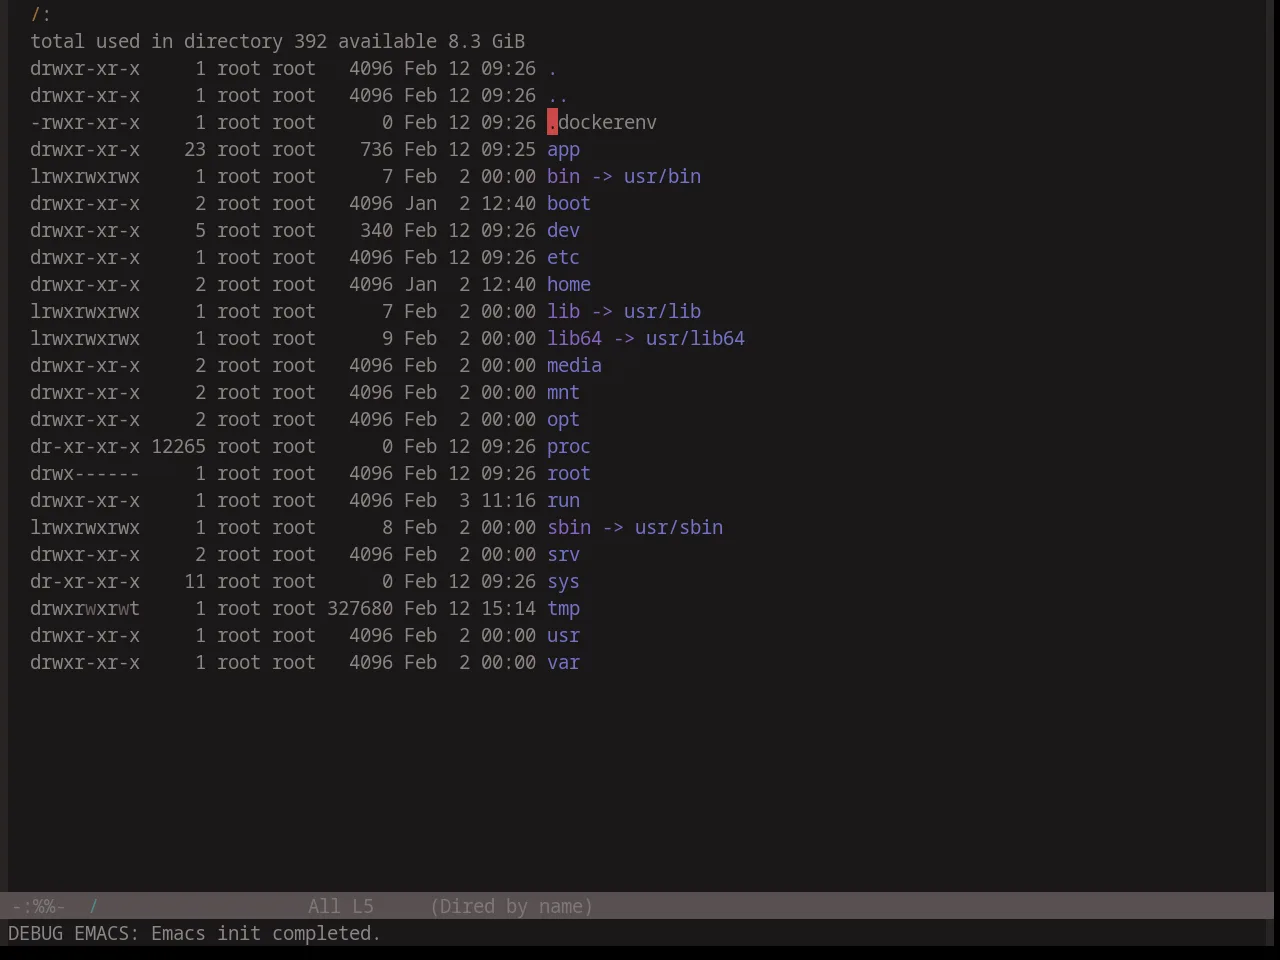1280x960 pixels.
Task: Open the run directory
Action: [x=563, y=500]
